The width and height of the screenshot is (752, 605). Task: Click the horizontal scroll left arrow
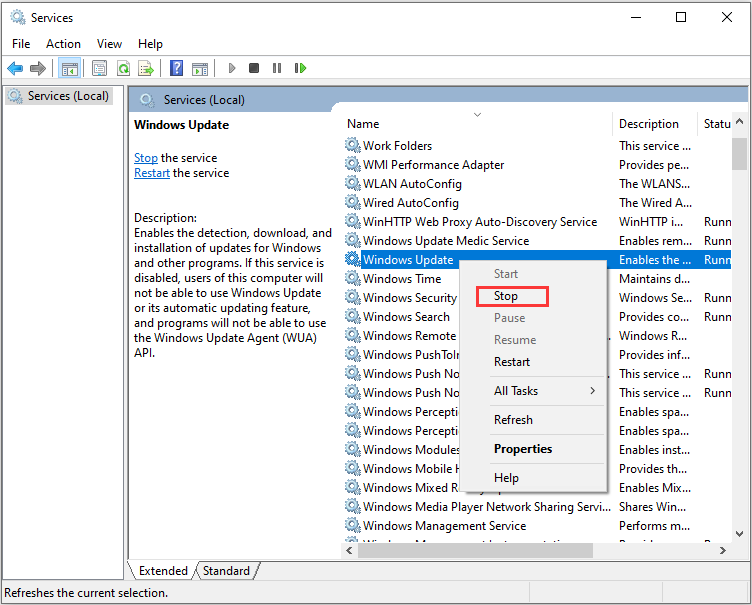click(349, 550)
